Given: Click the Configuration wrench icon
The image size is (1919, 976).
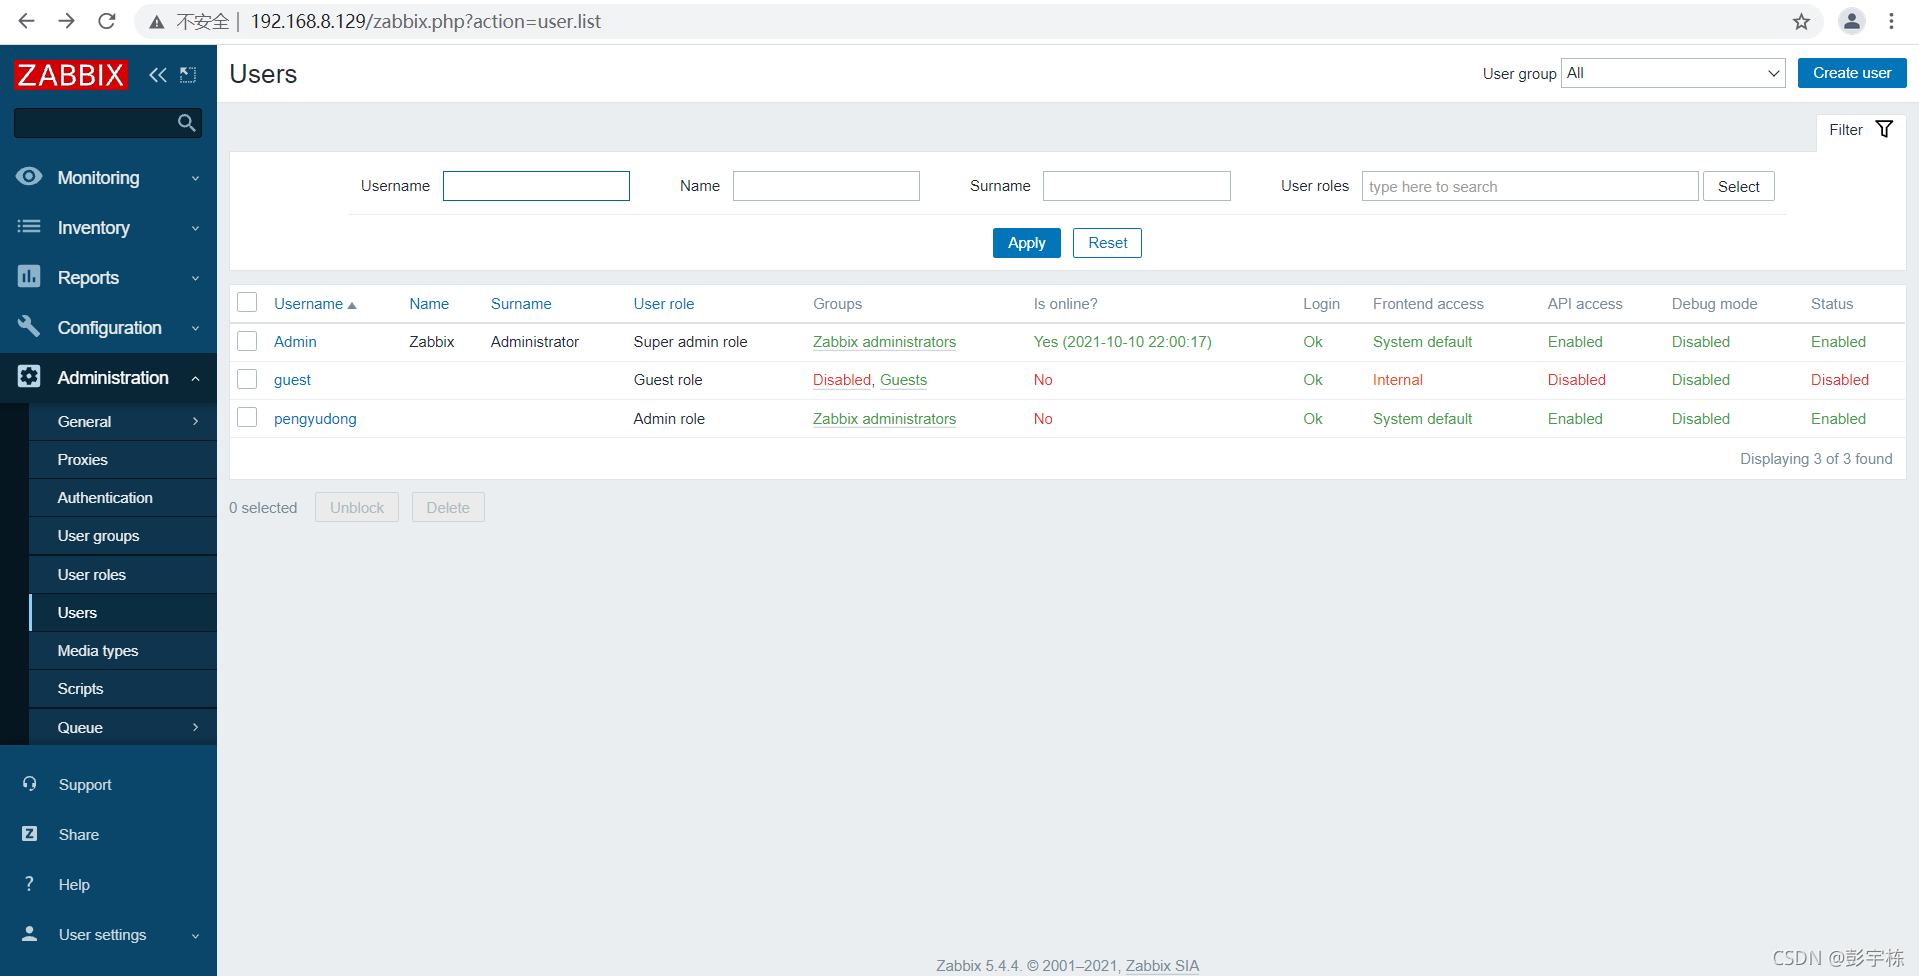Looking at the screenshot, I should (x=29, y=327).
